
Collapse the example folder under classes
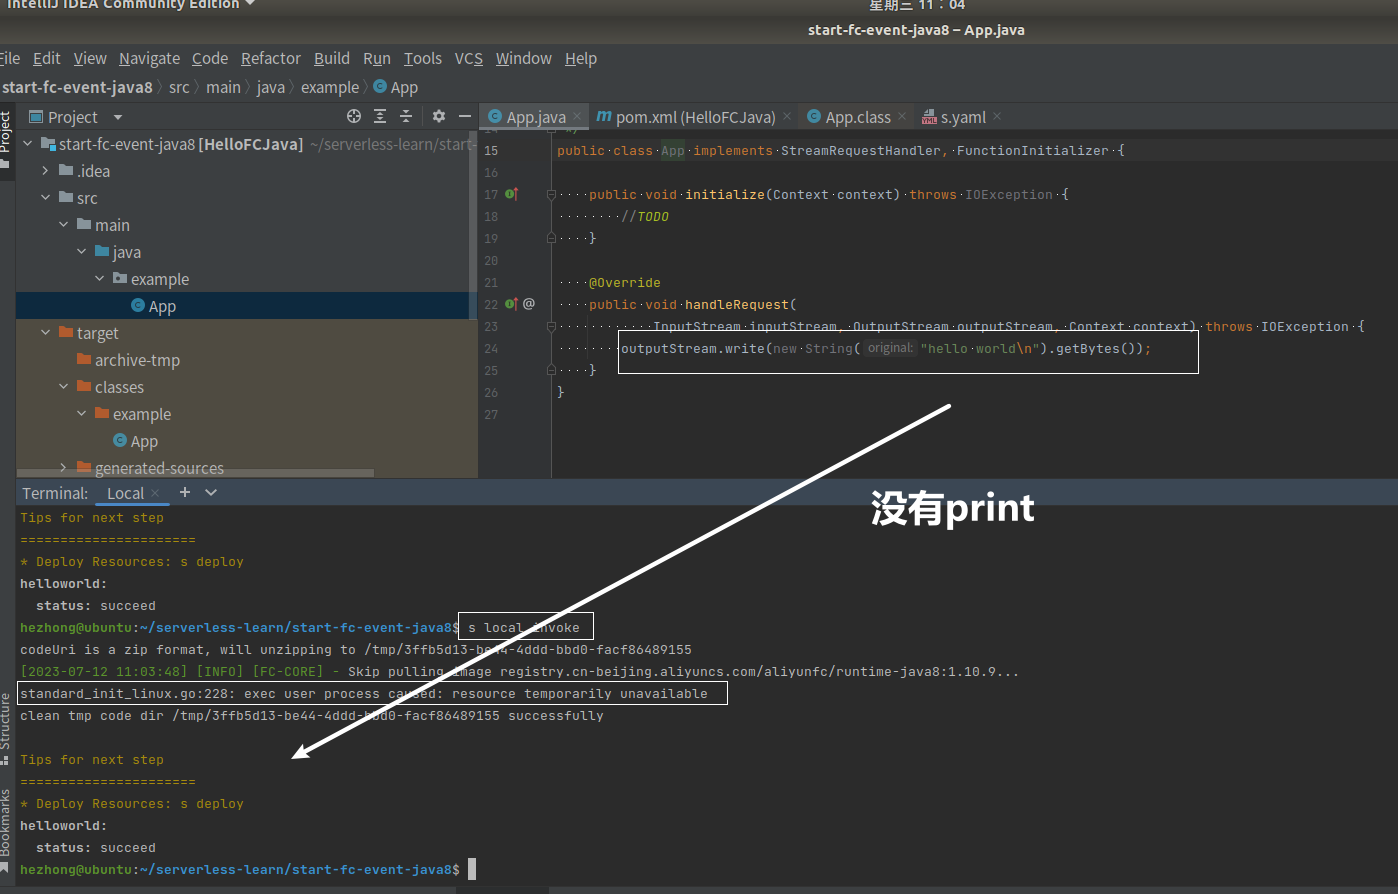tap(82, 414)
